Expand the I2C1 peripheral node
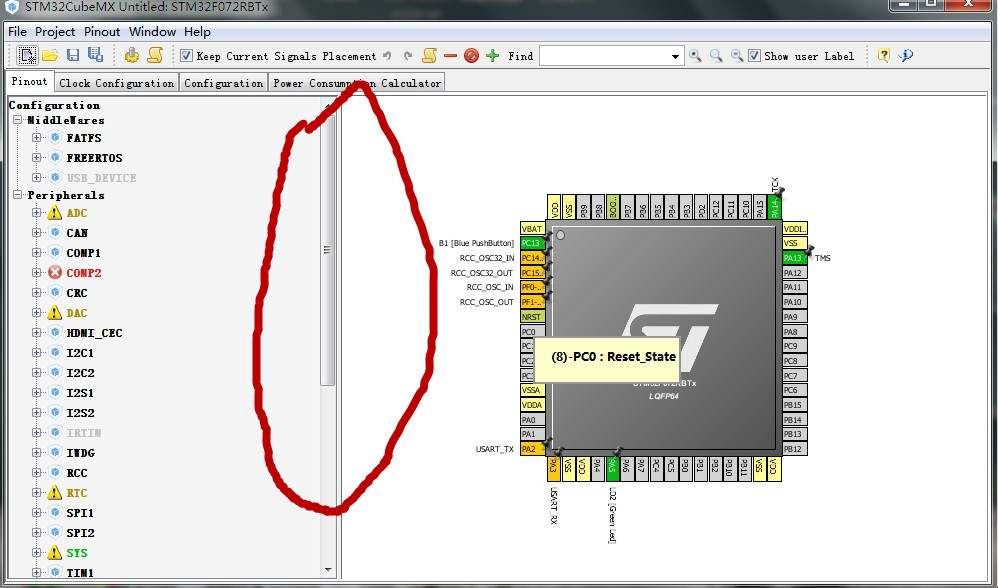This screenshot has height=588, width=998. (36, 353)
